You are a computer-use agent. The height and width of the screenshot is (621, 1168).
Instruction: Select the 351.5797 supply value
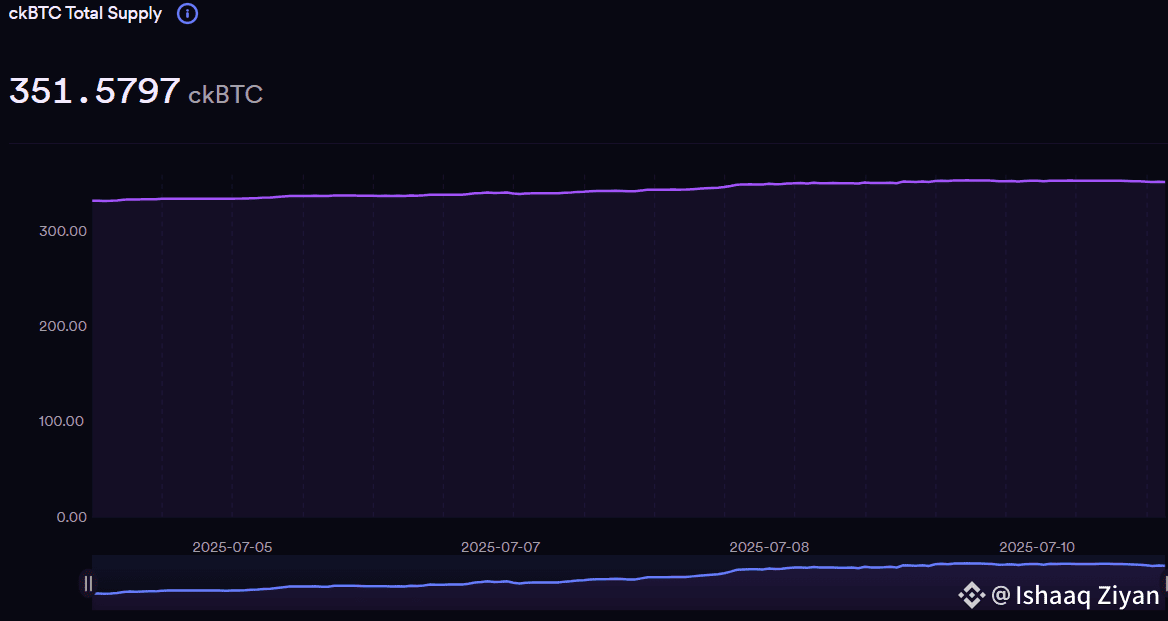[x=95, y=92]
